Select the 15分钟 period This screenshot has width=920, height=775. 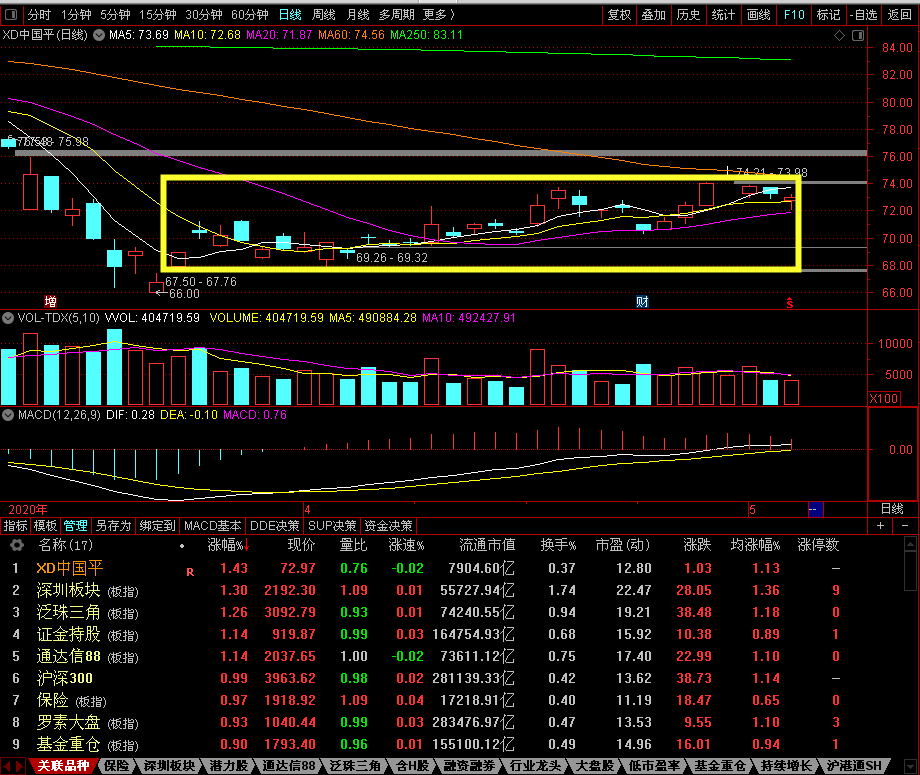[158, 14]
